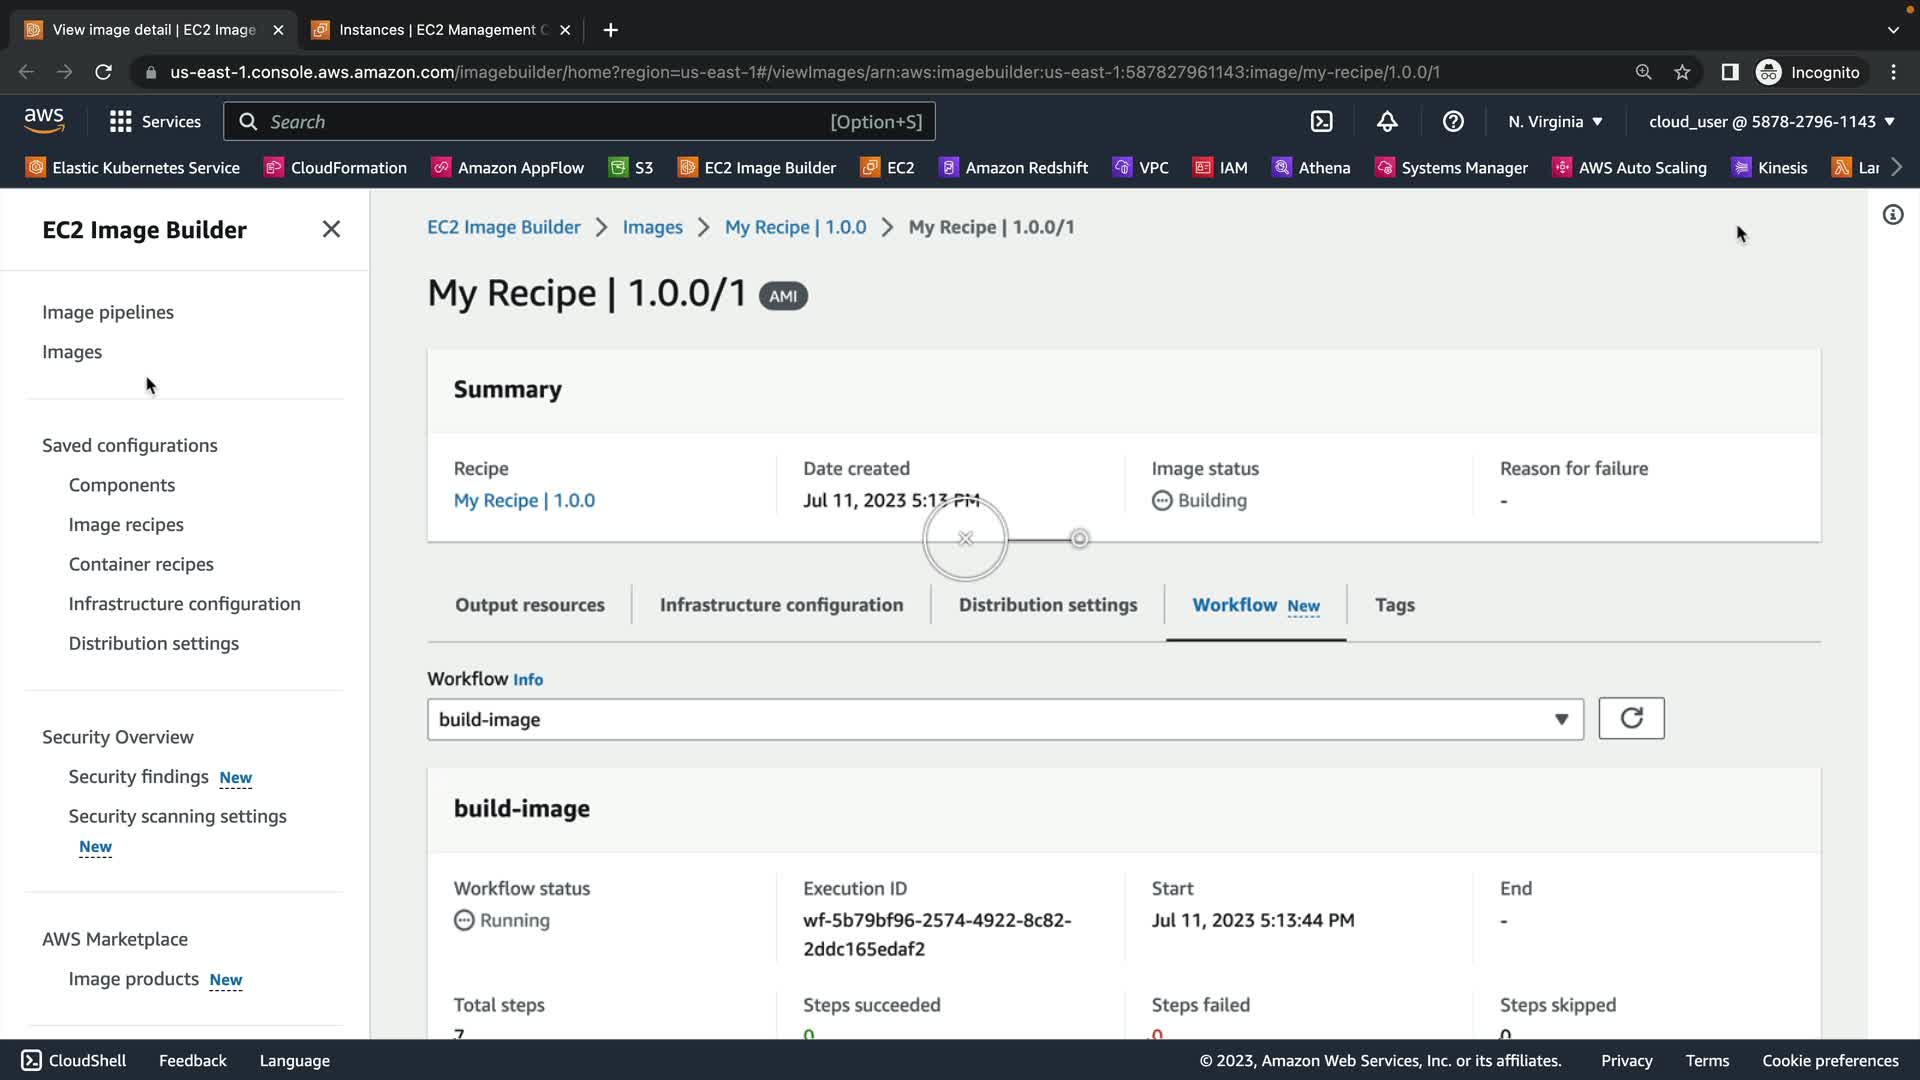Expand the cloud_user account menu
Viewport: 1920px width, 1080px height.
pyautogui.click(x=1771, y=122)
